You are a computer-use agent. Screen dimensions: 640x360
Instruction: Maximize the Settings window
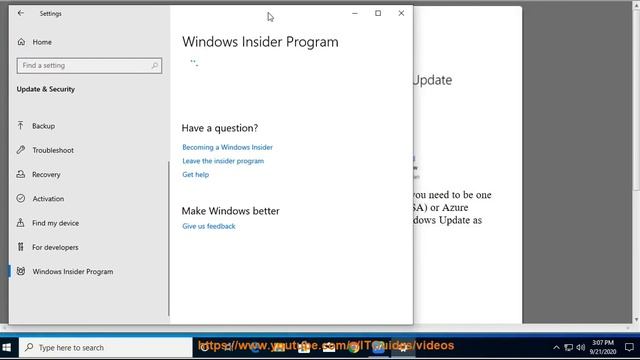[x=378, y=13]
